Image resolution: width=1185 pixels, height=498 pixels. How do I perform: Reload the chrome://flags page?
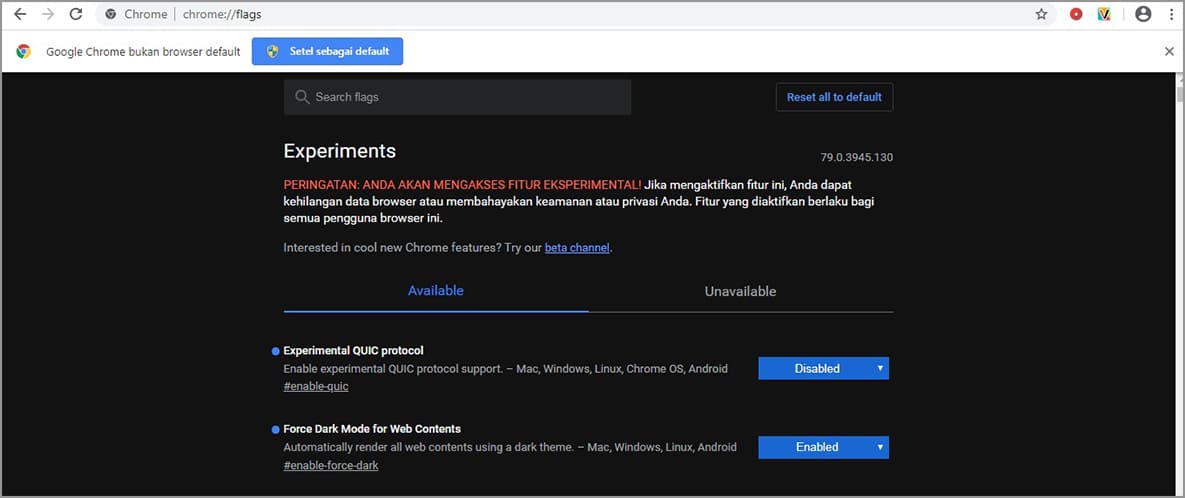tap(76, 15)
